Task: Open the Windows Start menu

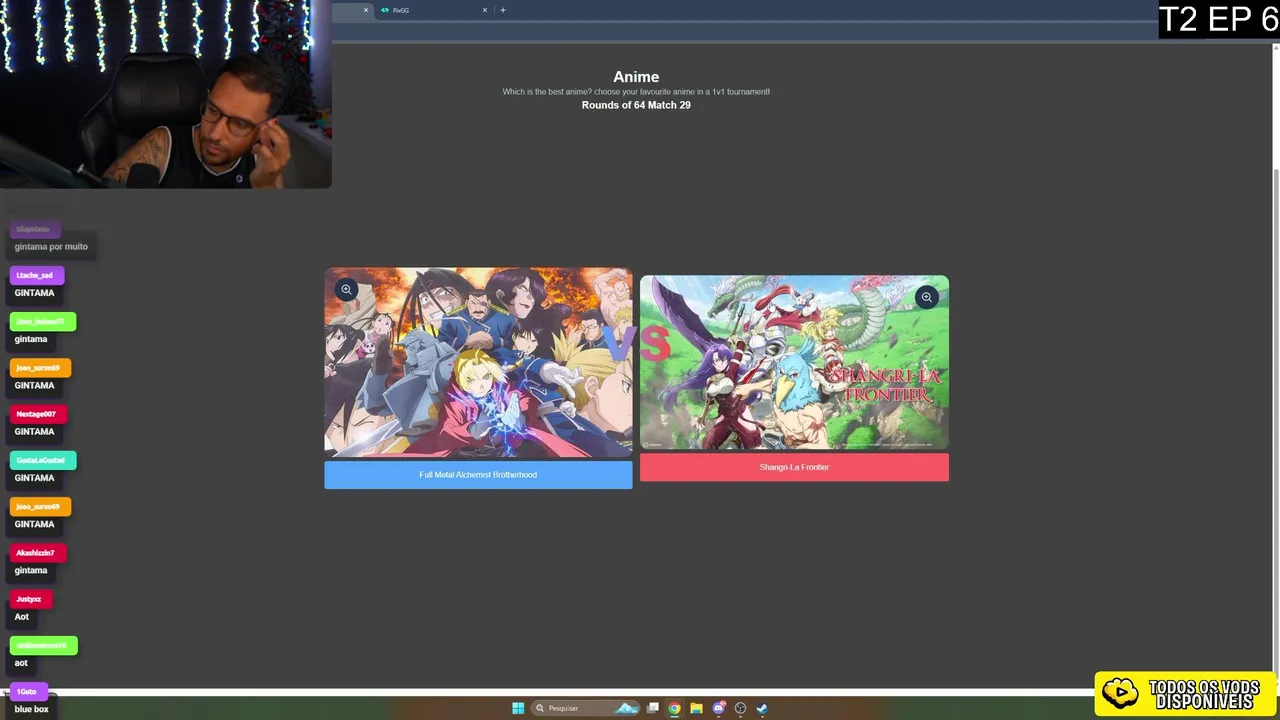Action: (x=518, y=708)
